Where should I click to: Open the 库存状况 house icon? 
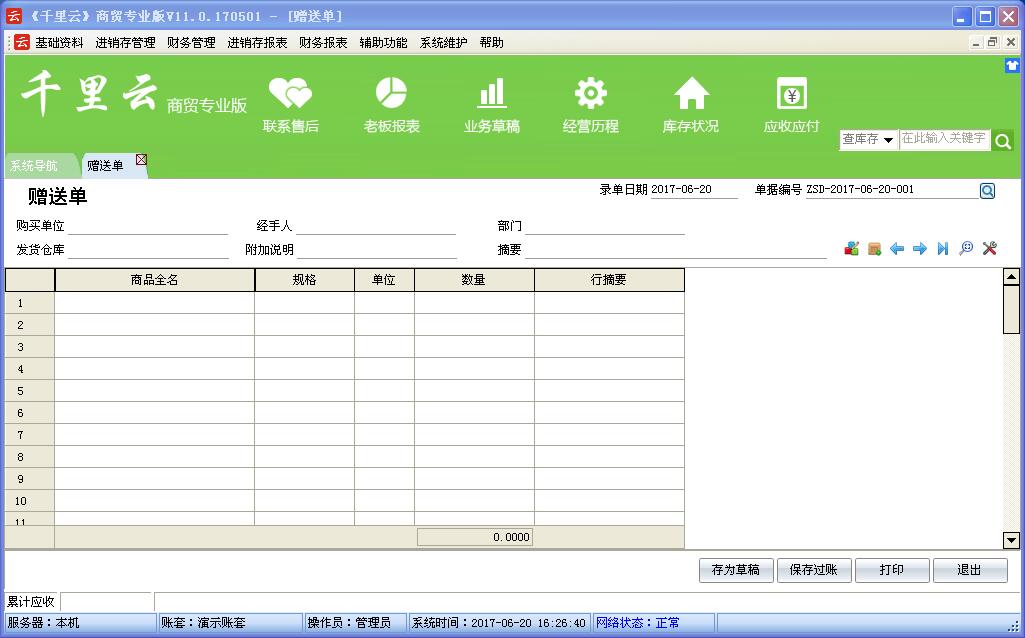click(x=690, y=104)
